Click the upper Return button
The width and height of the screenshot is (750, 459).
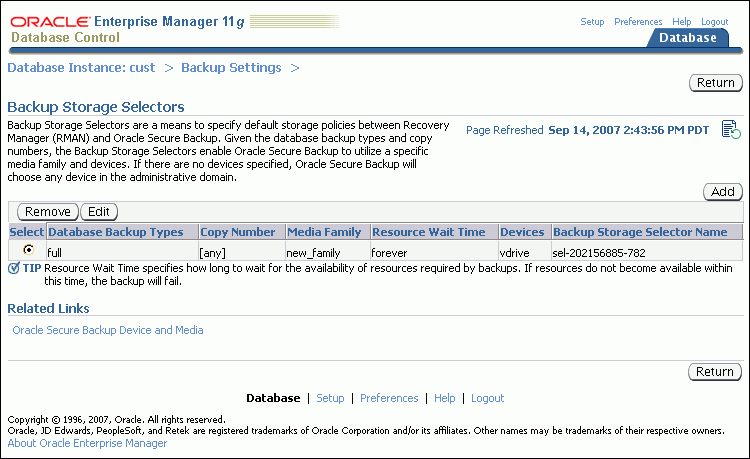click(716, 83)
